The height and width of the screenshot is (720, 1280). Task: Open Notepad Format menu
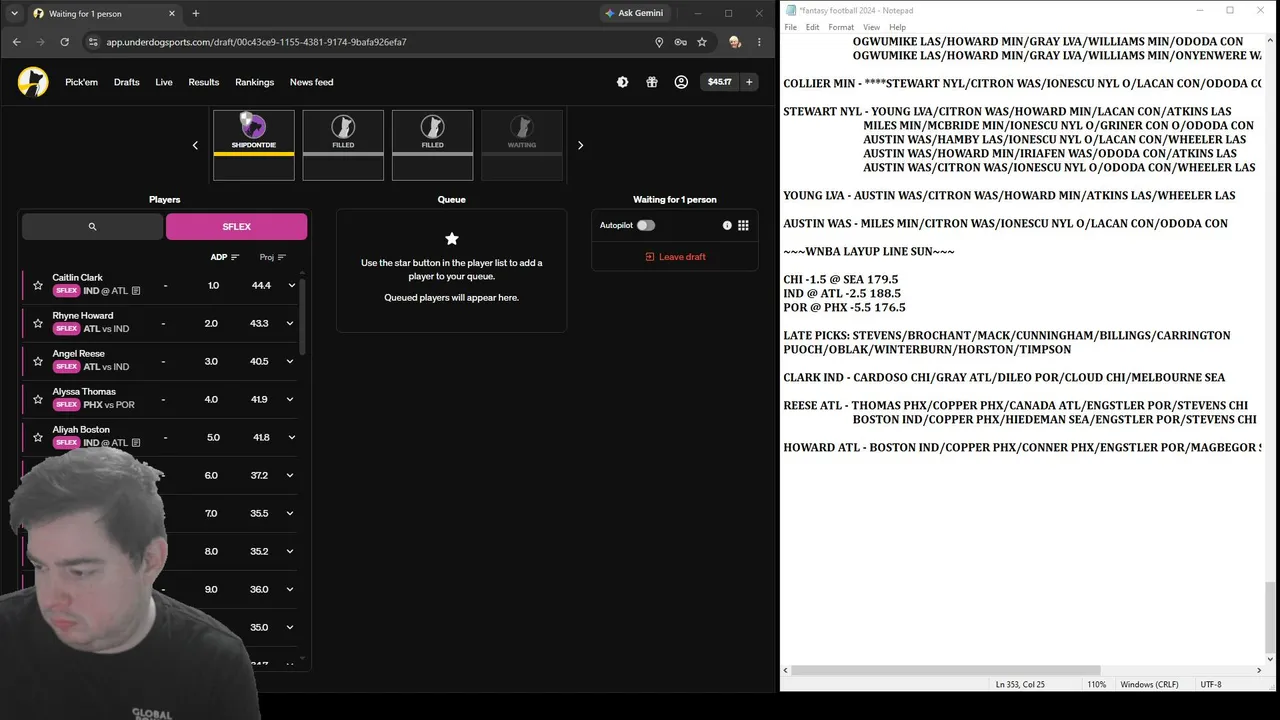pos(841,27)
